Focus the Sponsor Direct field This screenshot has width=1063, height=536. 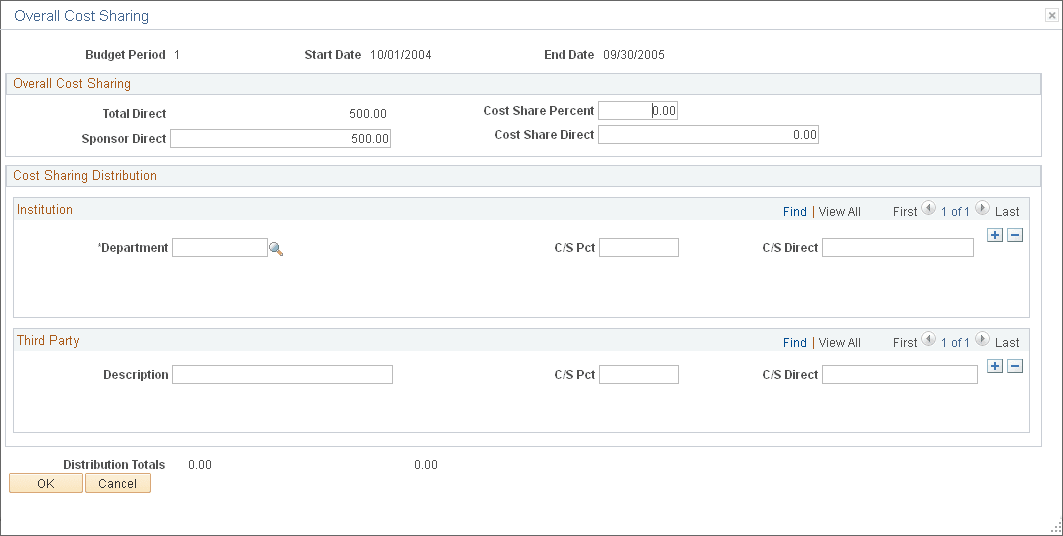tap(281, 138)
